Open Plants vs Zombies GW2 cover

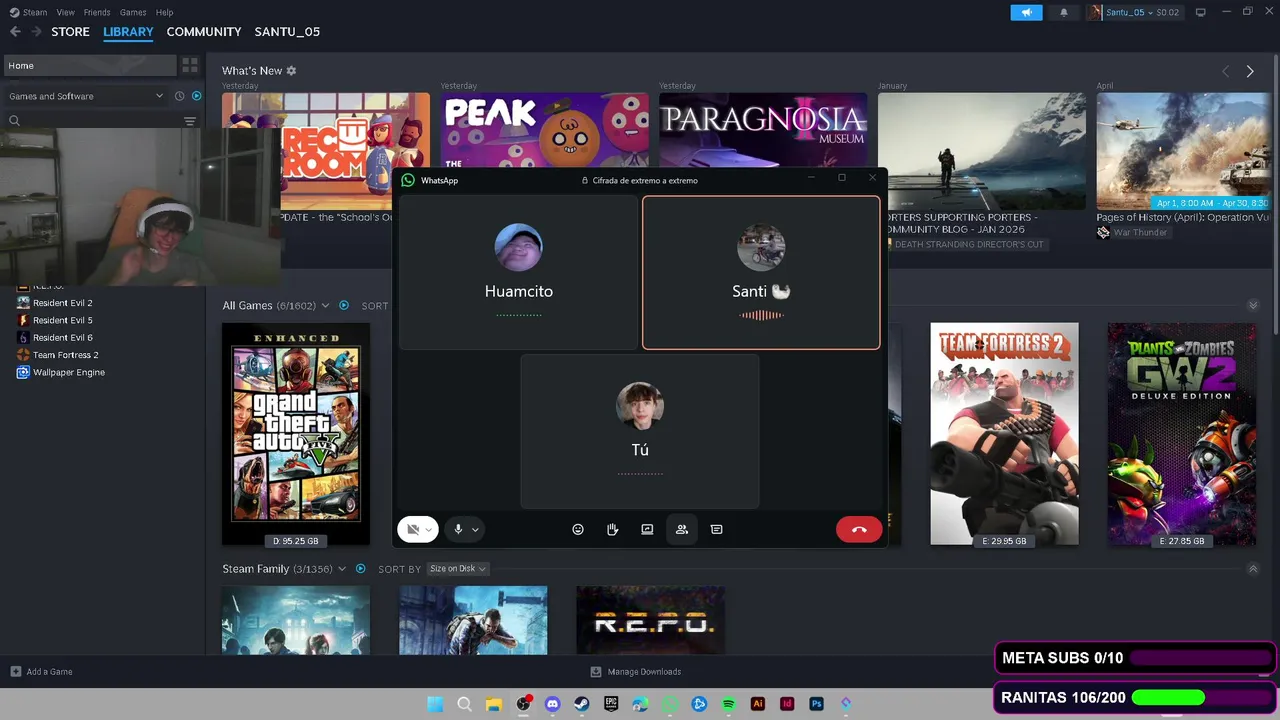[1182, 434]
